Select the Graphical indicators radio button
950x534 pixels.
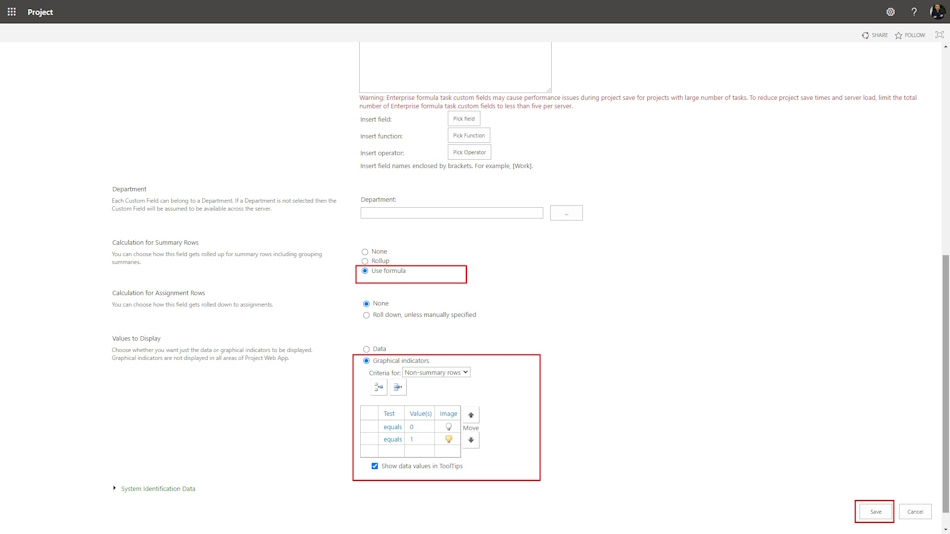point(366,361)
